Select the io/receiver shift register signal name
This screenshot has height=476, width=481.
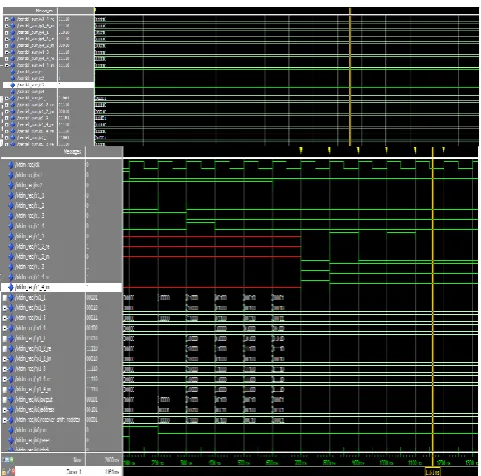pos(48,420)
